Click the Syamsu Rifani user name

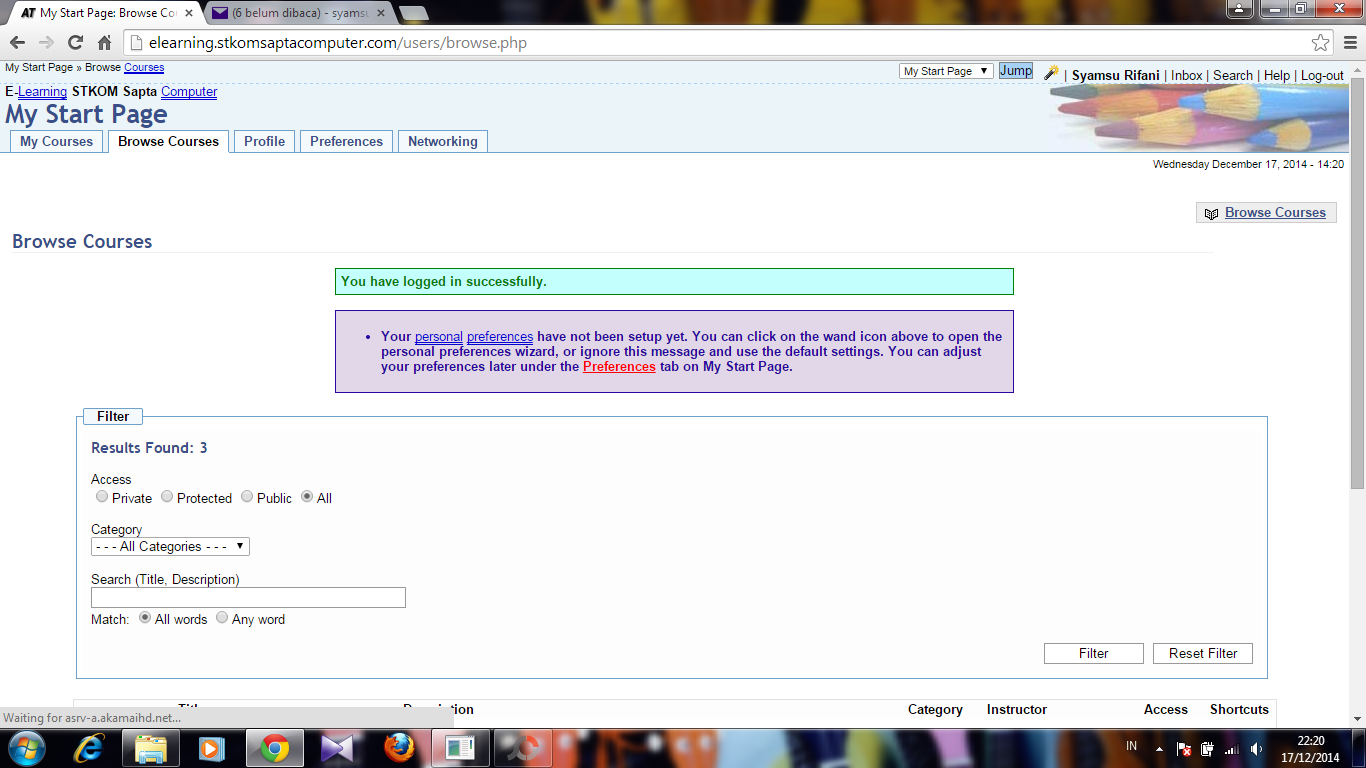click(x=1116, y=75)
